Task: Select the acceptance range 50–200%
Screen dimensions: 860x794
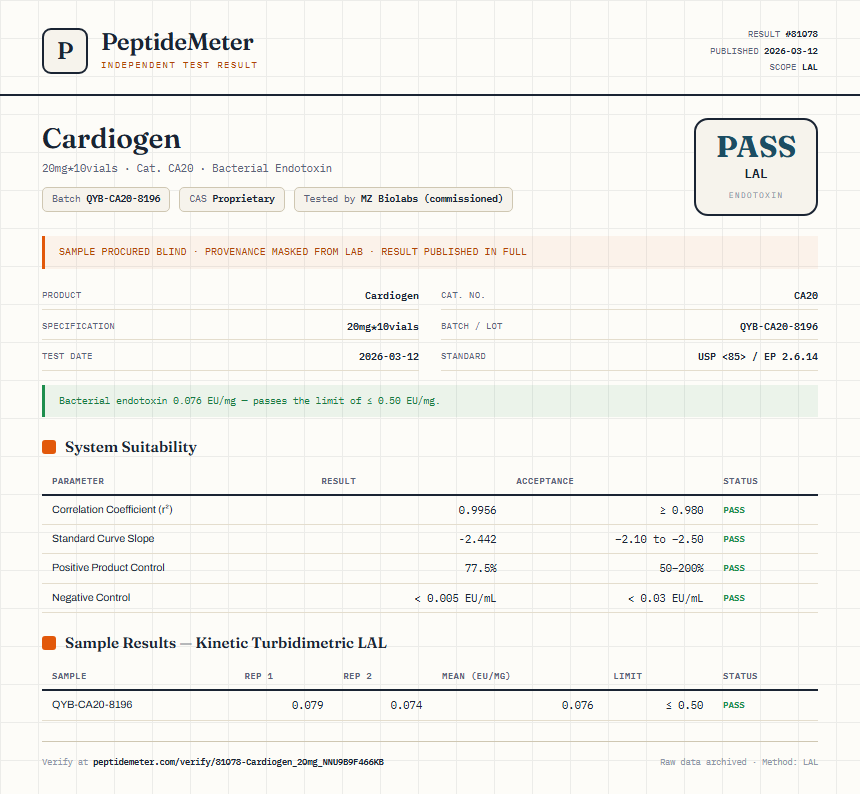Action: point(681,568)
